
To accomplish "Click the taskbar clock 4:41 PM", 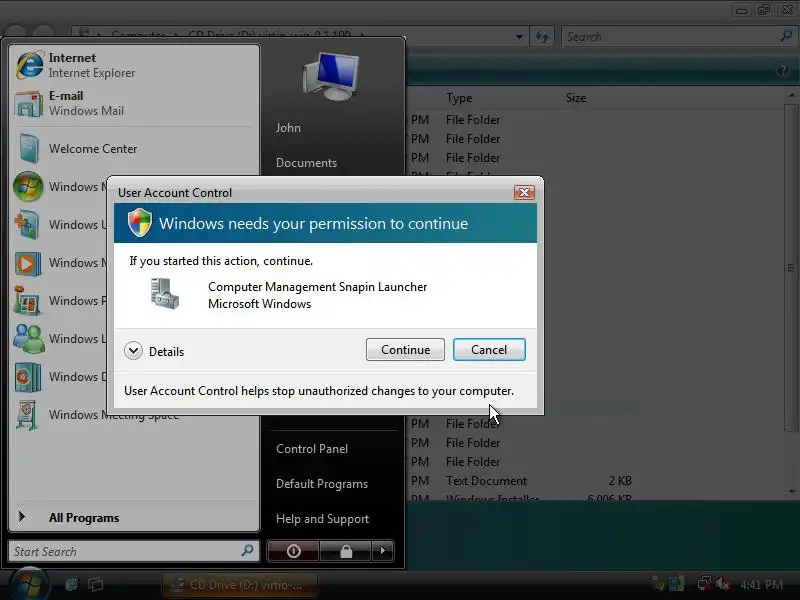I will [761, 584].
